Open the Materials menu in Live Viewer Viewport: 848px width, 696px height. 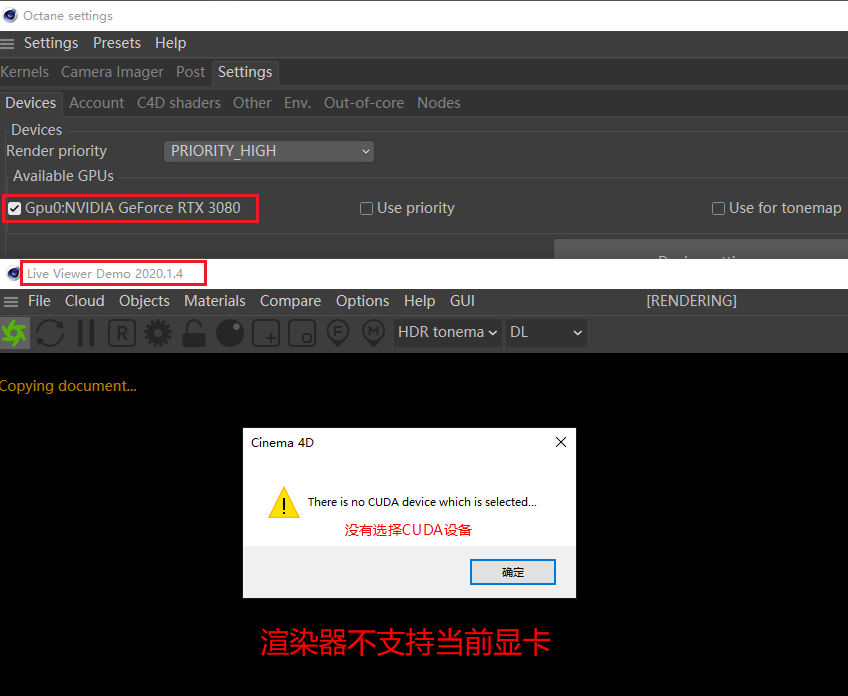coord(215,301)
